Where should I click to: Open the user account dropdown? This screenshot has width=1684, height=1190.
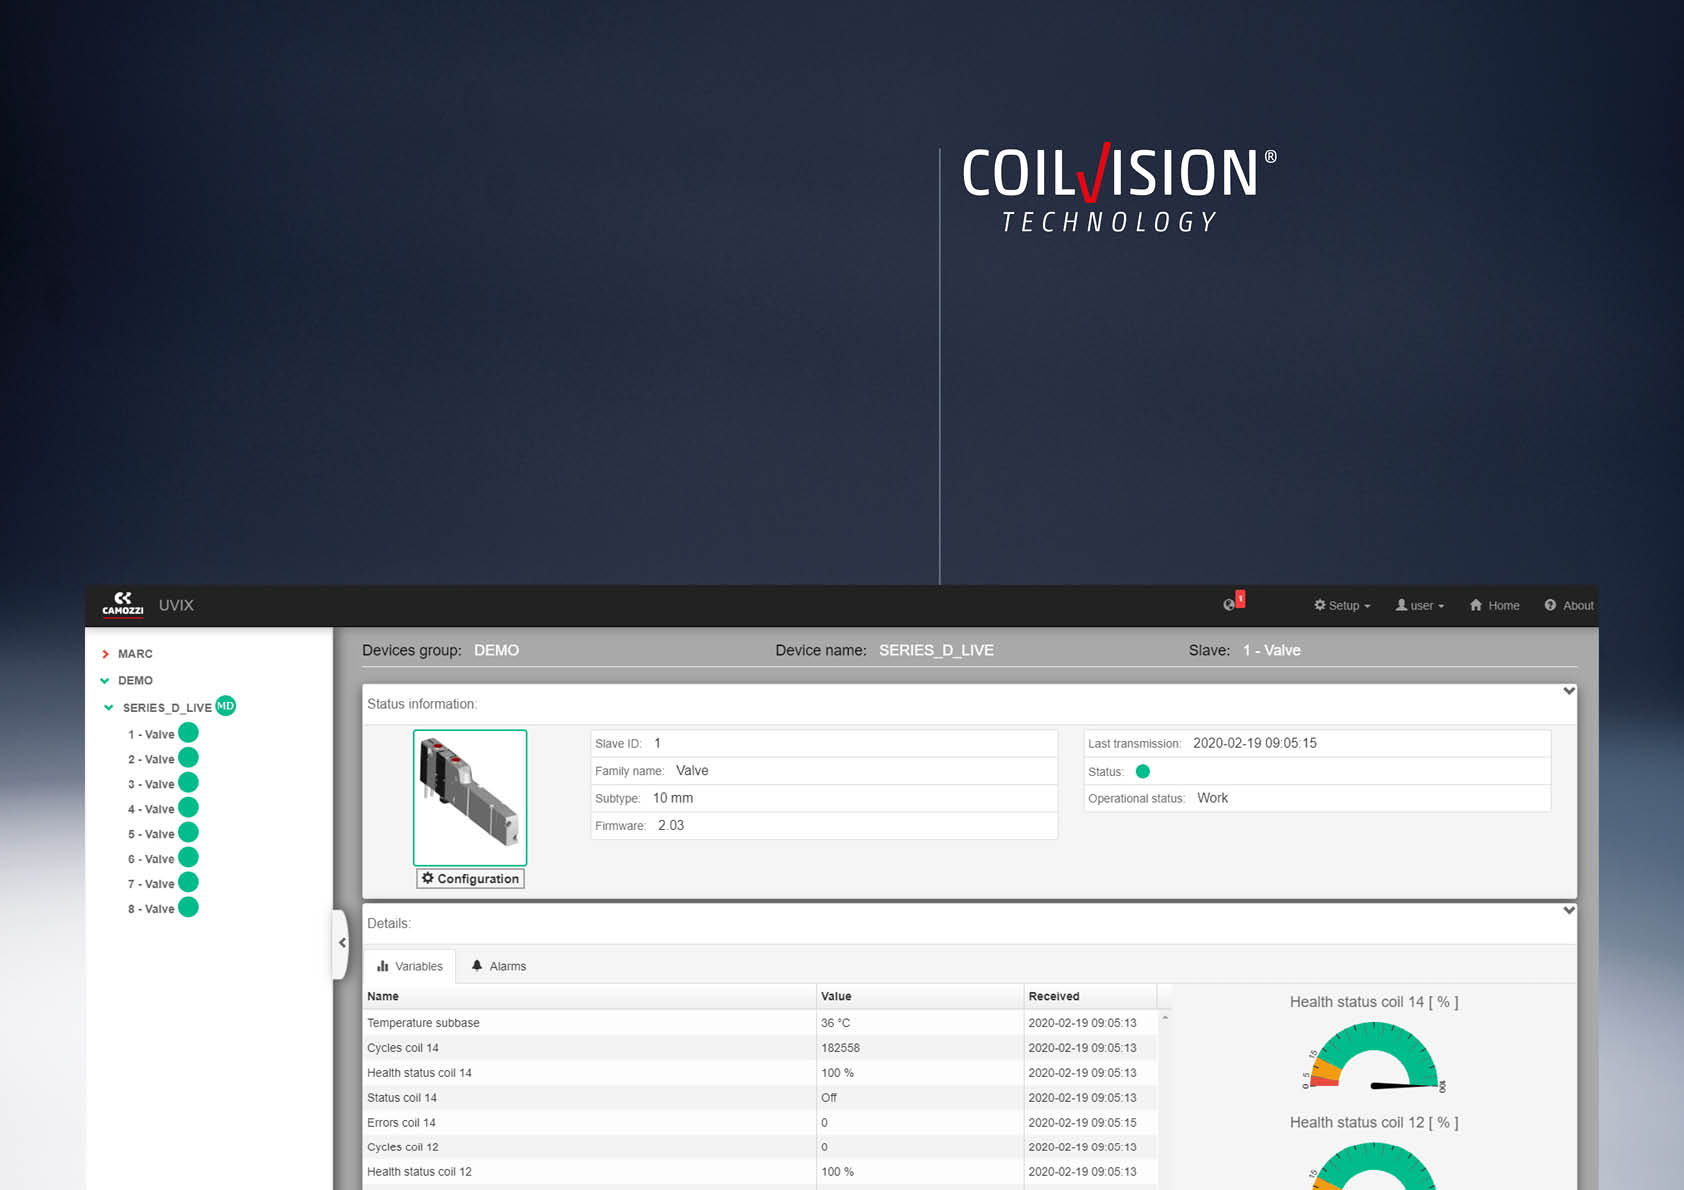click(1419, 605)
